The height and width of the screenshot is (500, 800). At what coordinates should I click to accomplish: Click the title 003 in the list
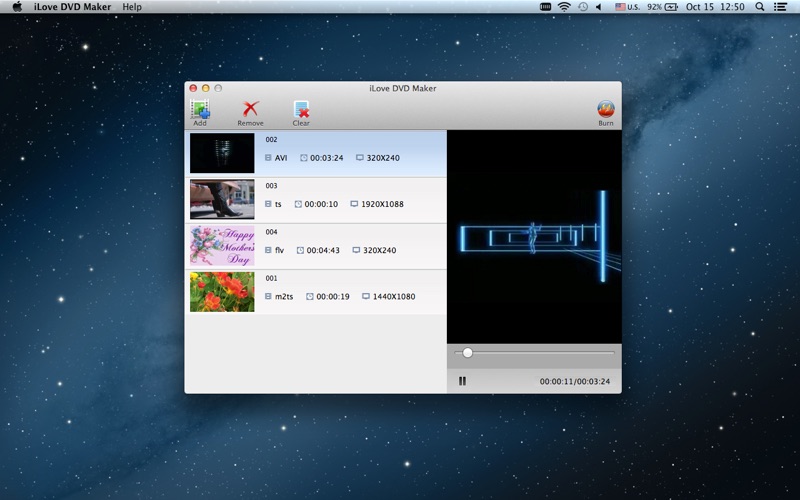(271, 186)
